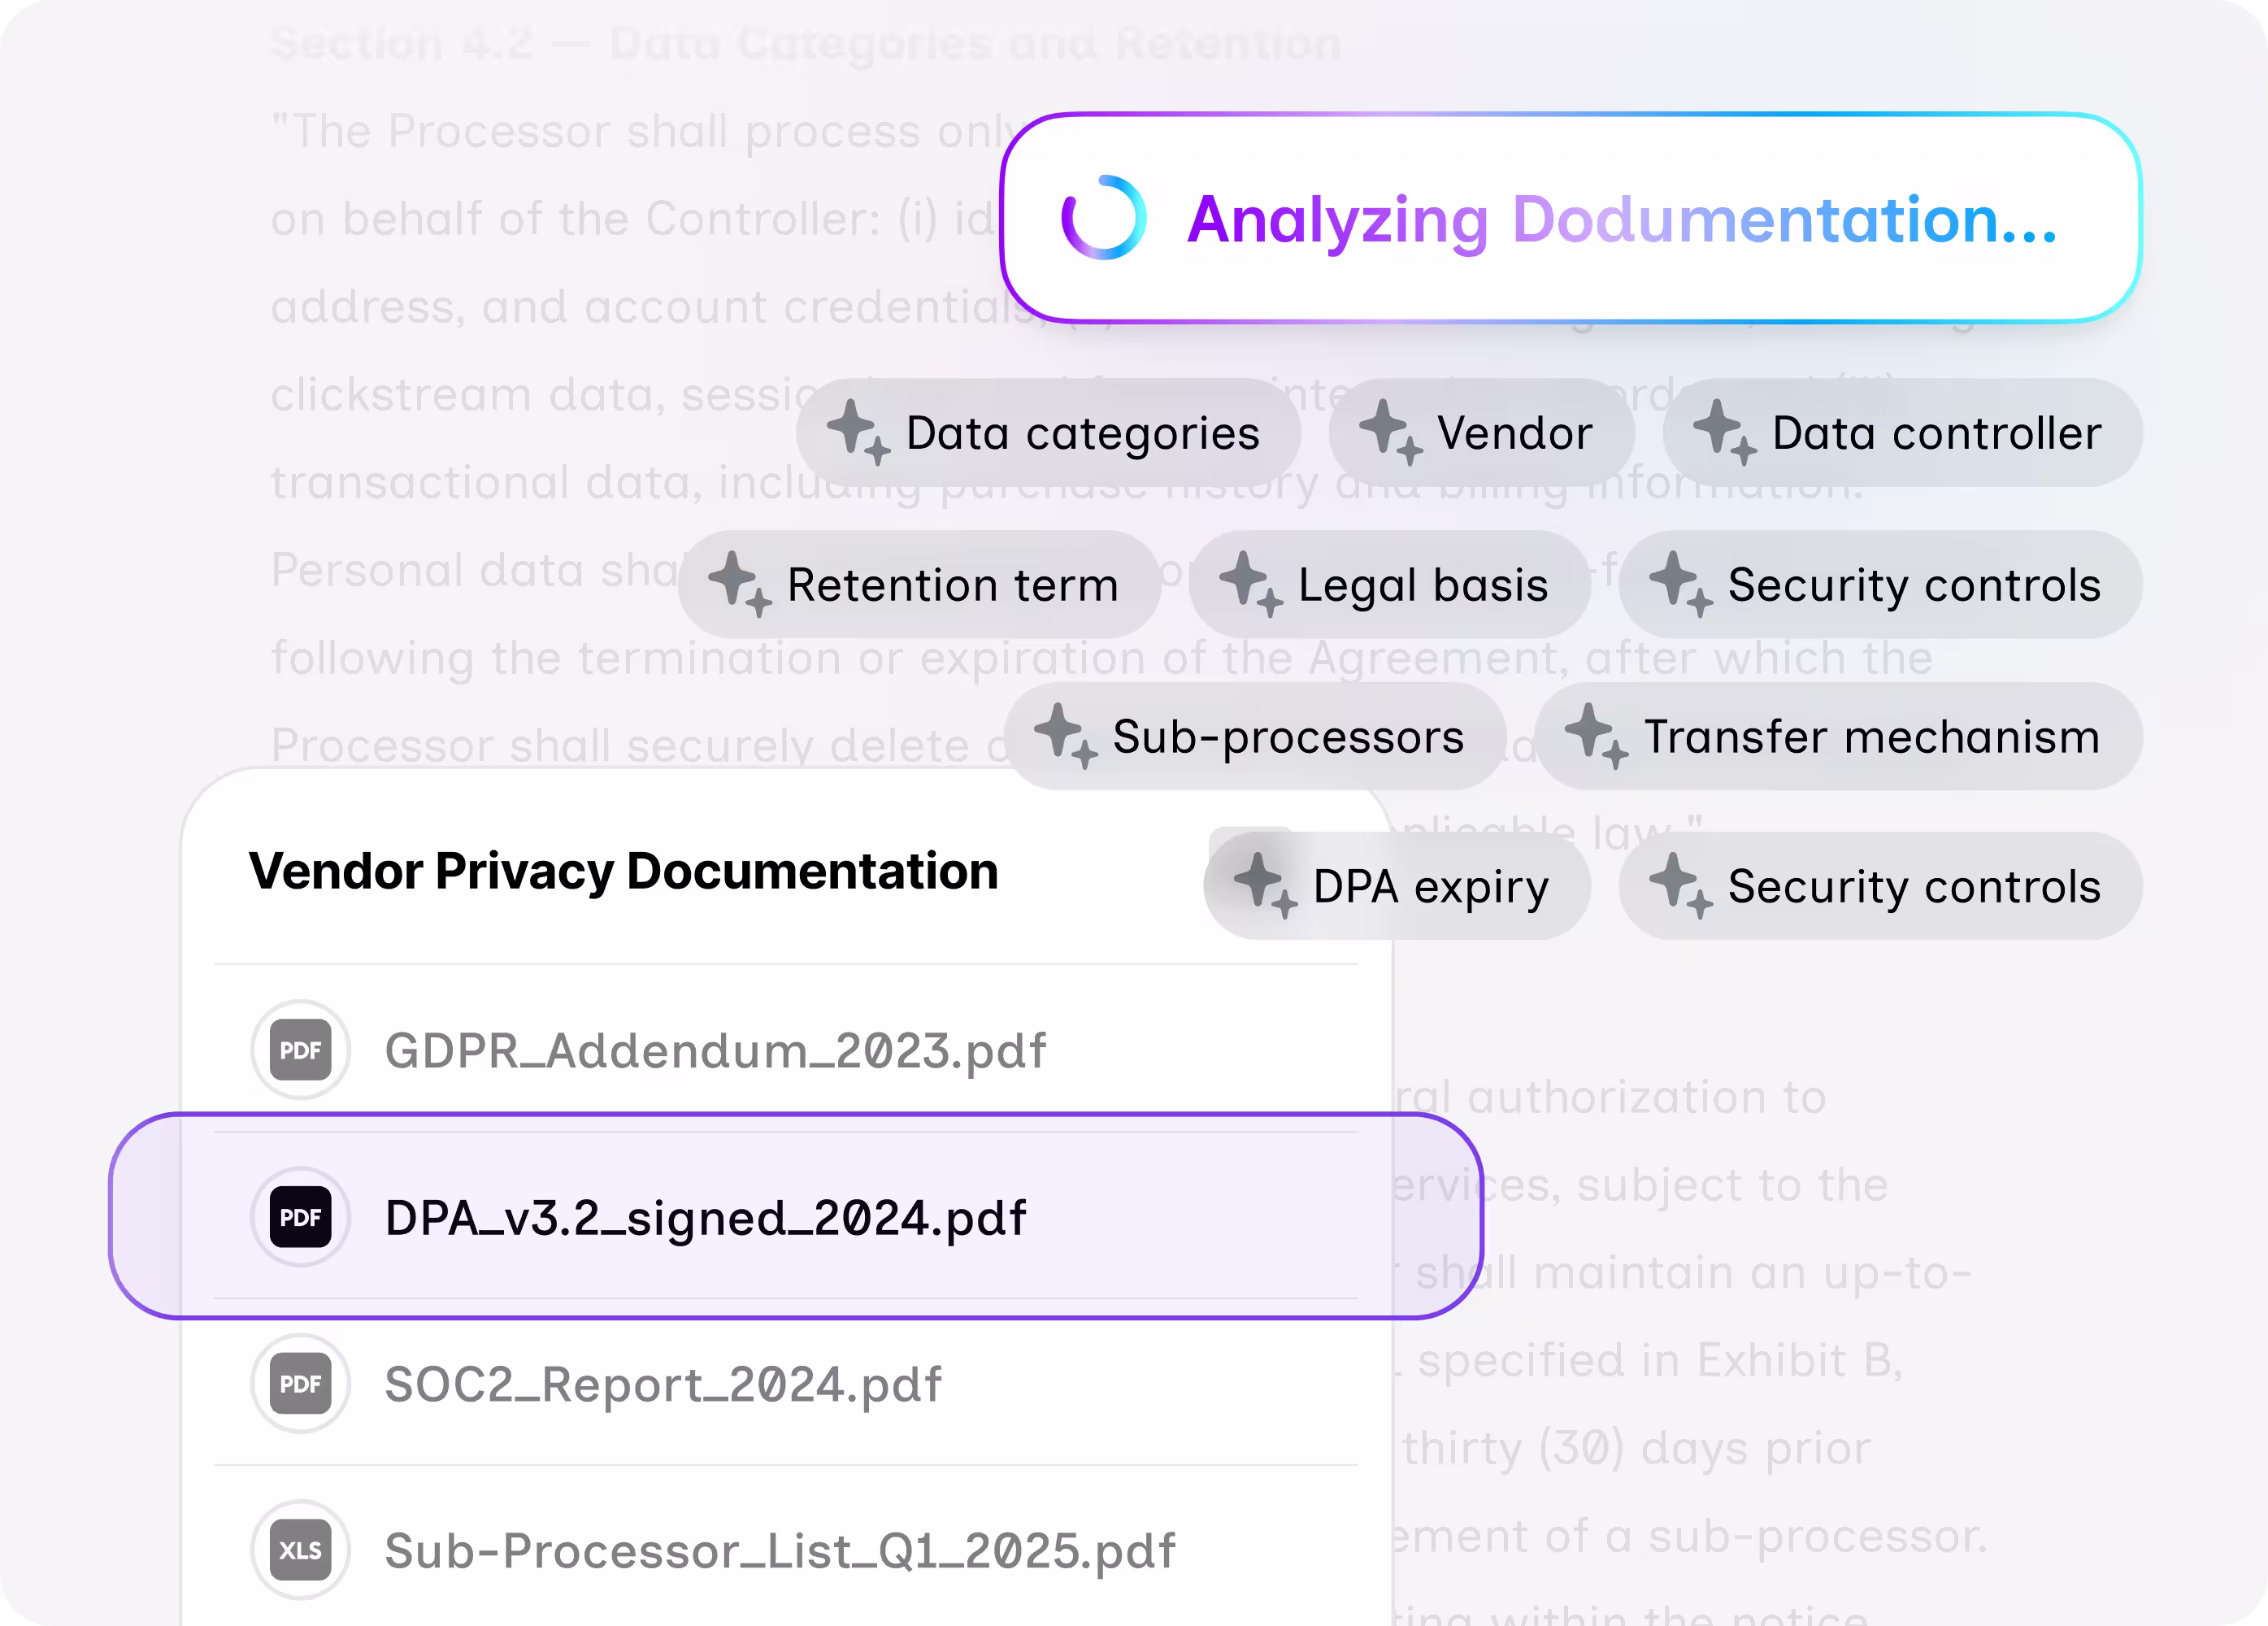The width and height of the screenshot is (2268, 1626).
Task: Select the DPA expiry chip
Action: click(x=1397, y=886)
